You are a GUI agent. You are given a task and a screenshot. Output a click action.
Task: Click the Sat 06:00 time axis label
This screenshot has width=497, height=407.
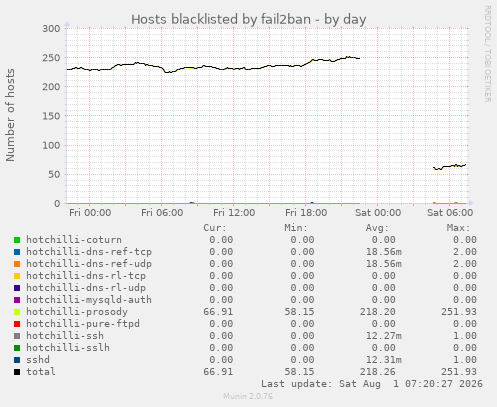[450, 213]
